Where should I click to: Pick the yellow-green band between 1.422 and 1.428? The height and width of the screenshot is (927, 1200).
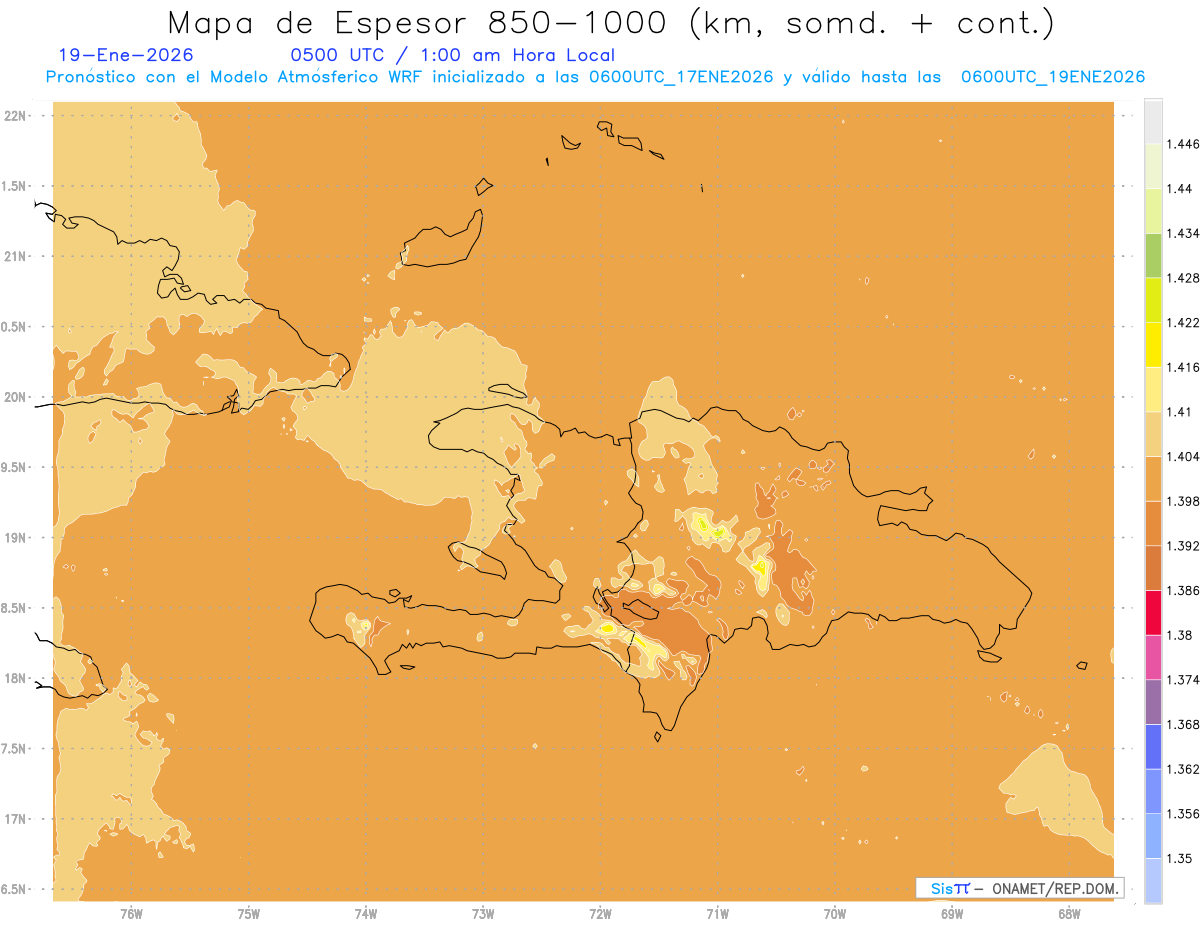click(x=1153, y=300)
